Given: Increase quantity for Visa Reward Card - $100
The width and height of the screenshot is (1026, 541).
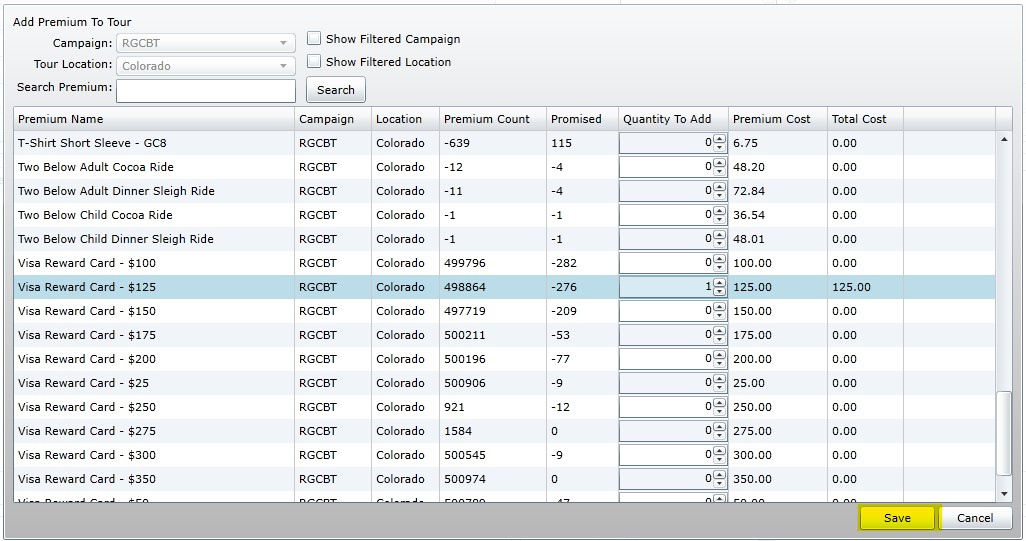Looking at the screenshot, I should (x=719, y=259).
